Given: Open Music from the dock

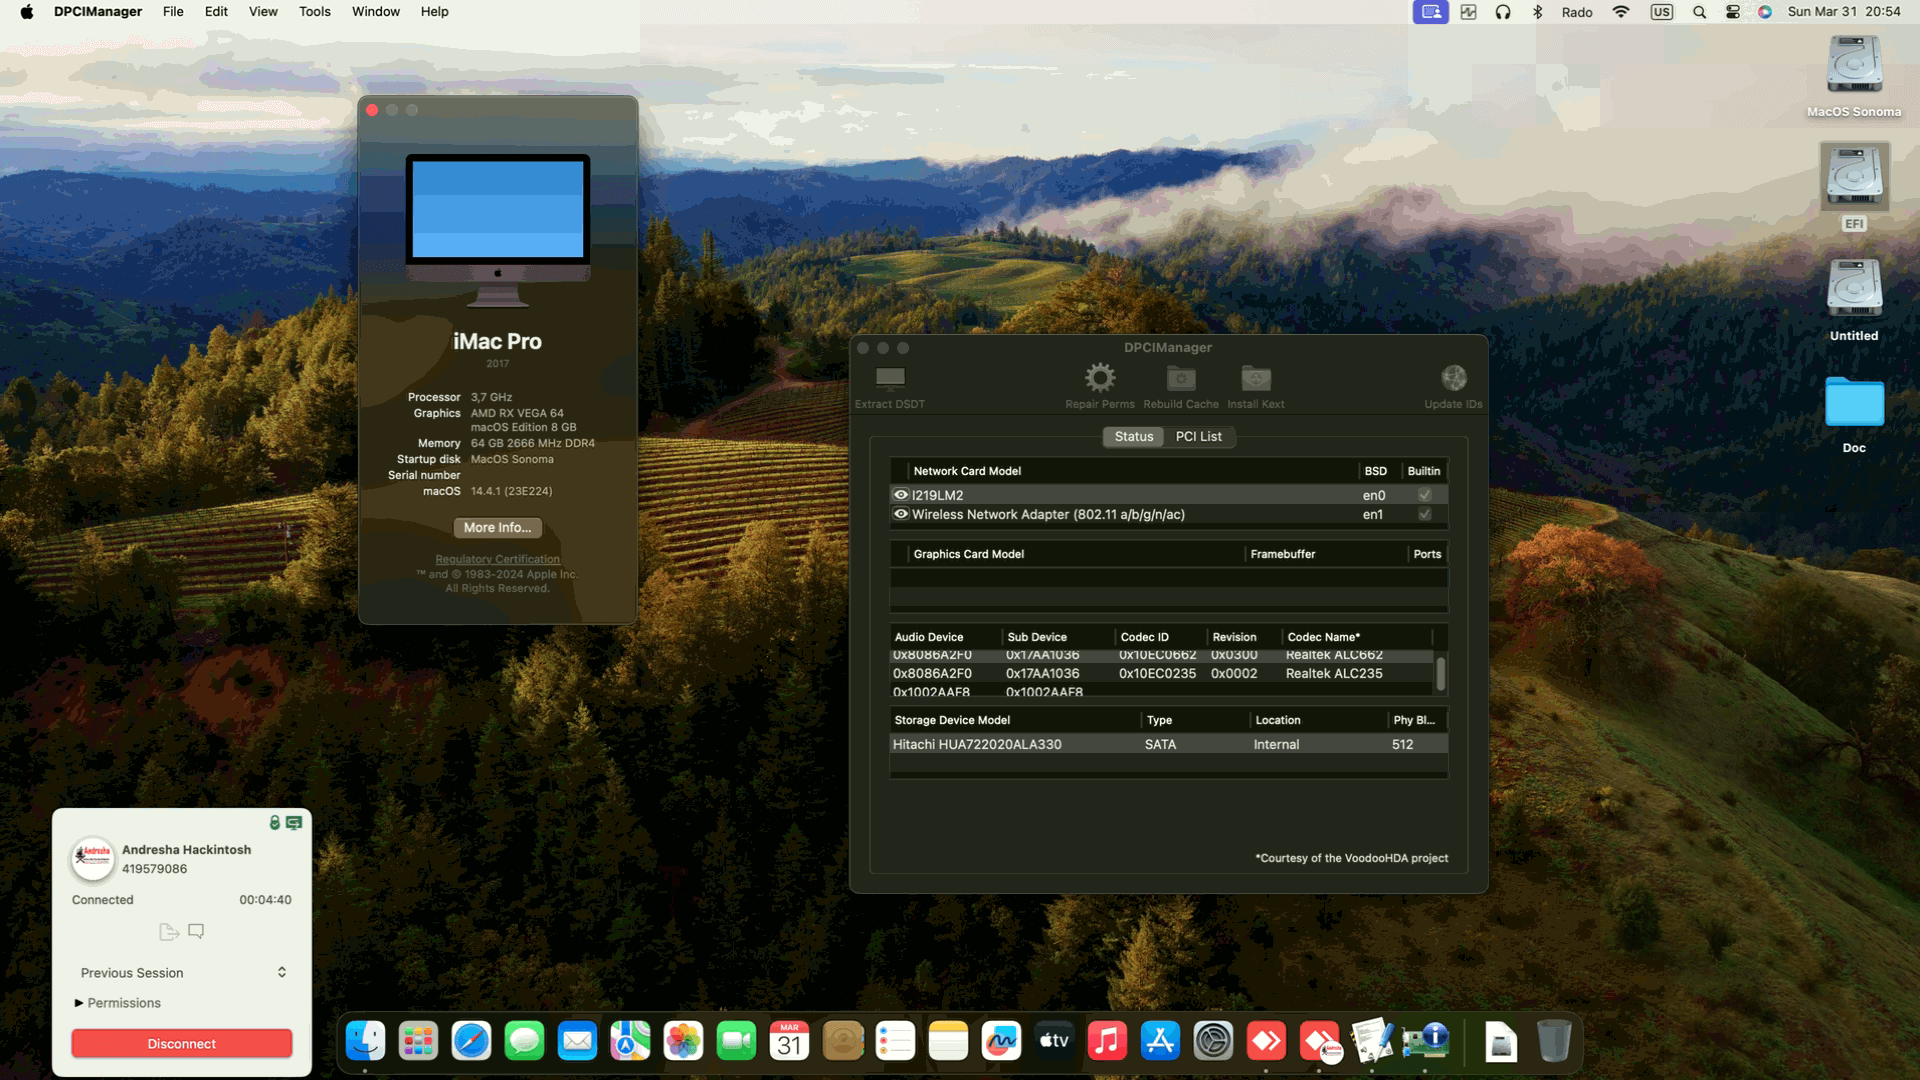Looking at the screenshot, I should (1107, 1042).
